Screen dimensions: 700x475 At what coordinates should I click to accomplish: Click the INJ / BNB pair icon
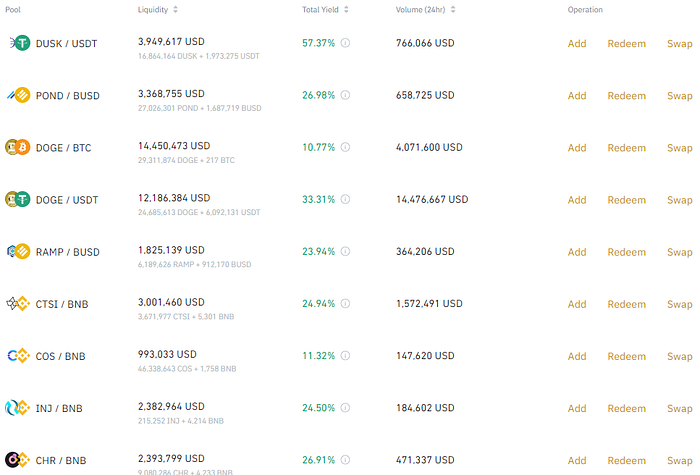18,407
